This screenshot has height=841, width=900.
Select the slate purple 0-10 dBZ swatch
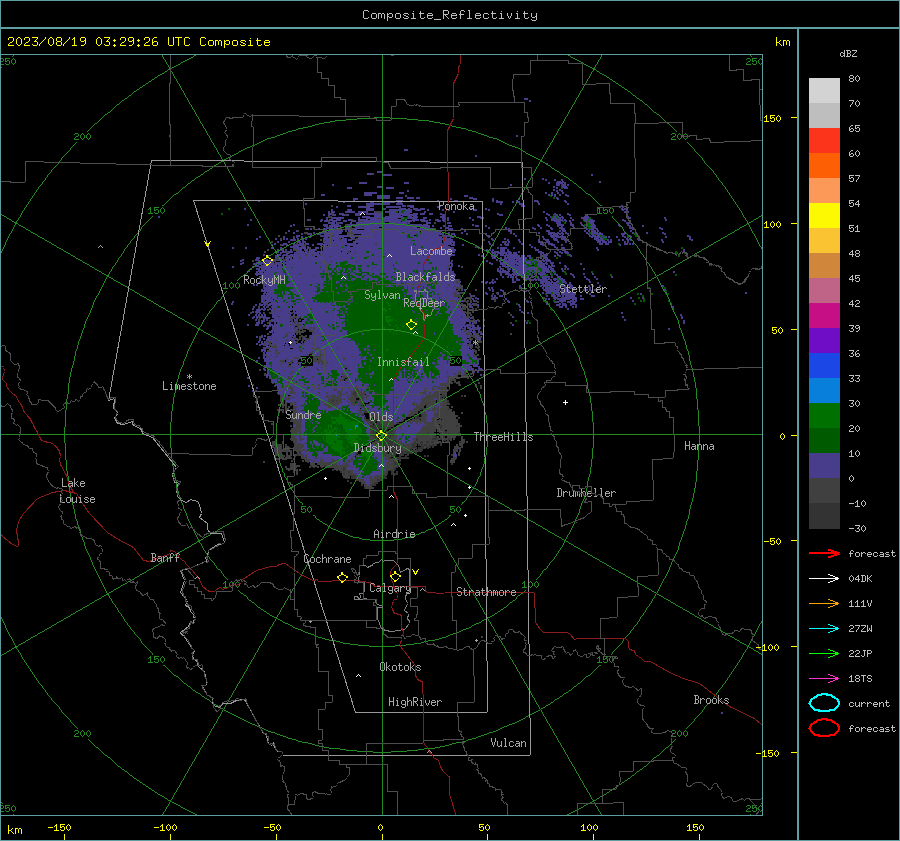824,466
